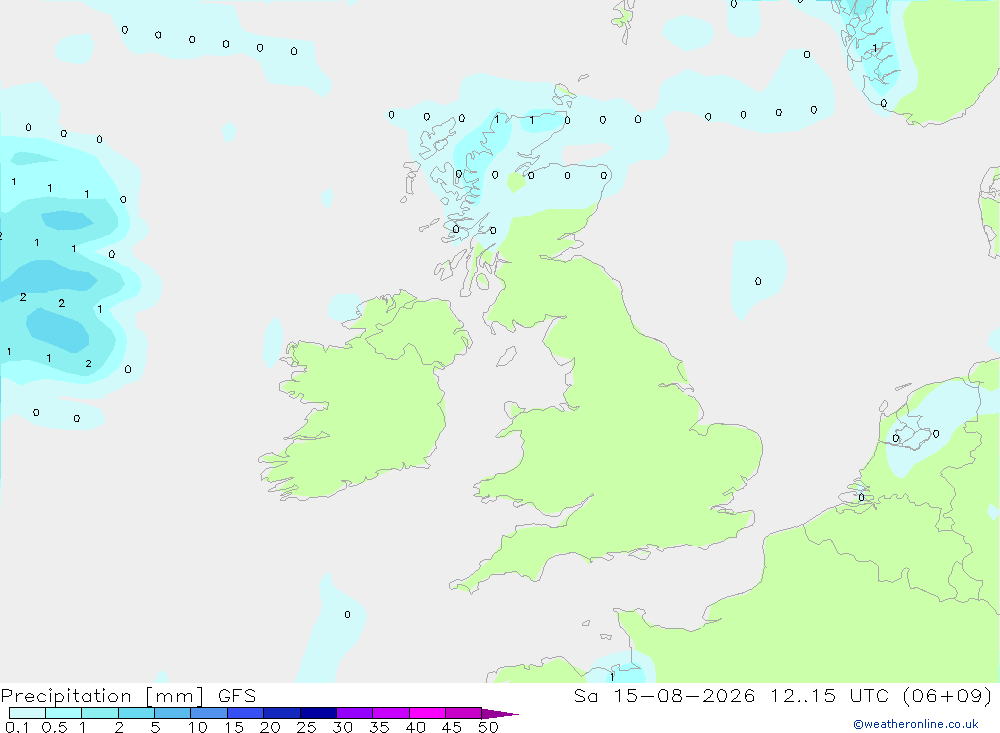Click the "25" legend scale label

306,727
